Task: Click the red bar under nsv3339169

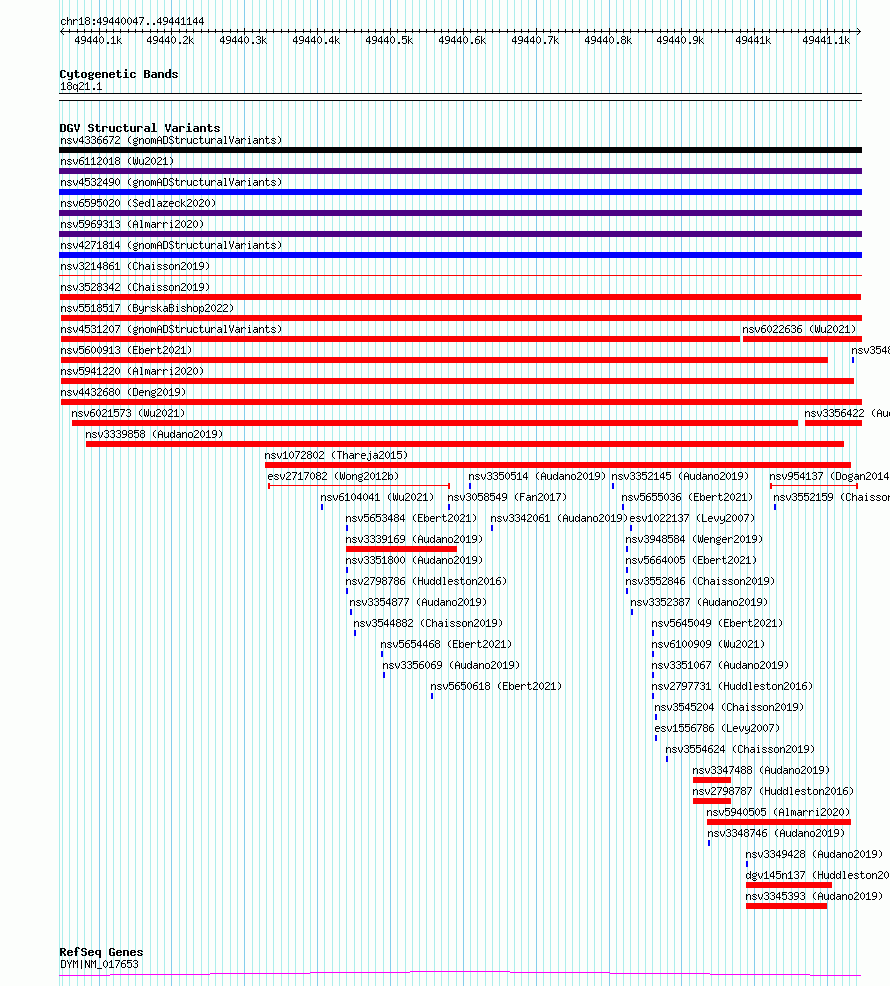Action: coord(401,549)
